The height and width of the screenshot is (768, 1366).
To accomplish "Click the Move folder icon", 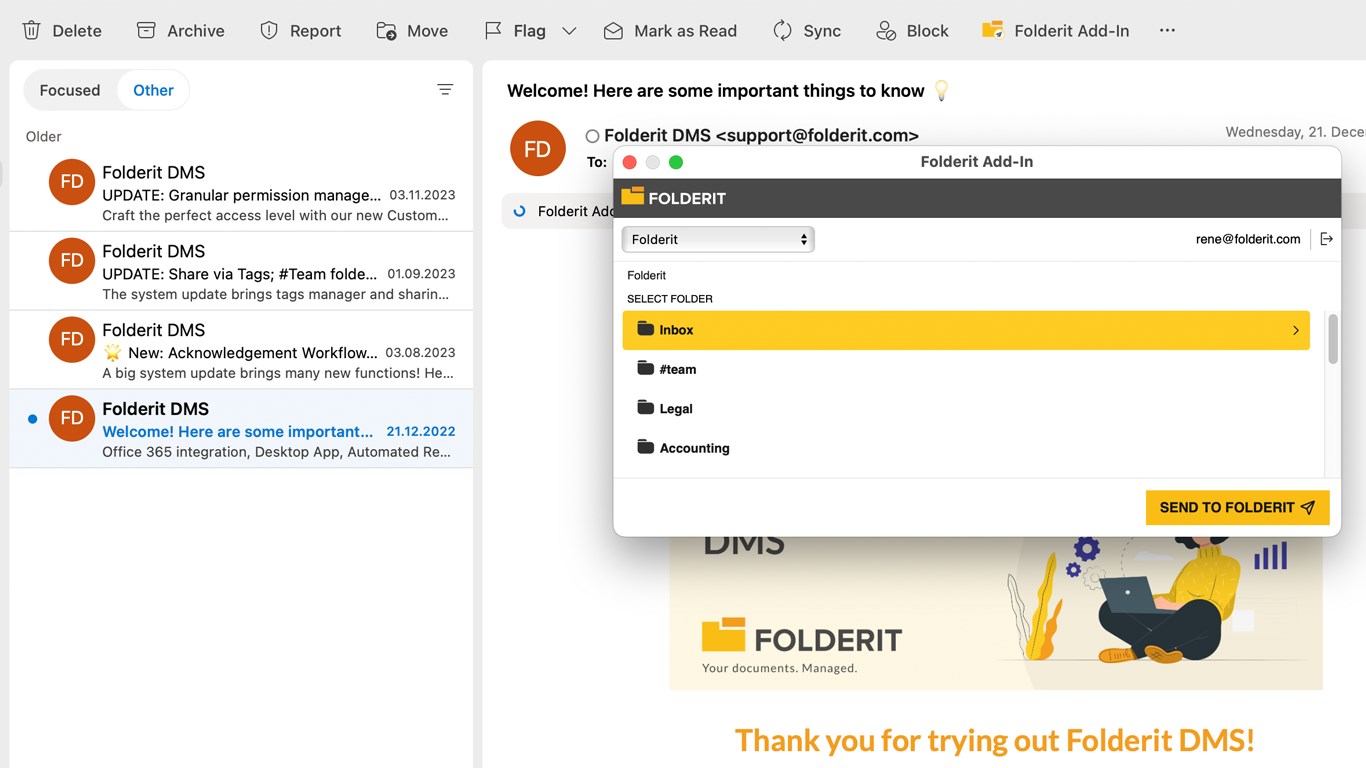I will [386, 31].
